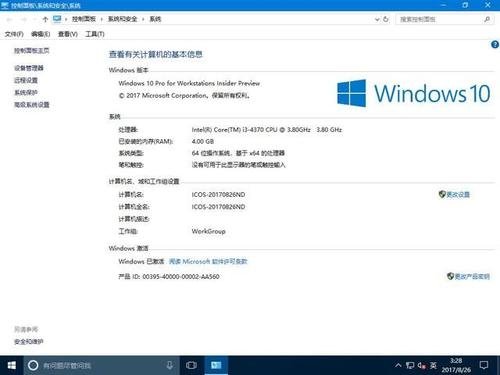Viewport: 500px width, 375px height.
Task: Click the computer icon in the address bar
Action: click(x=57, y=19)
